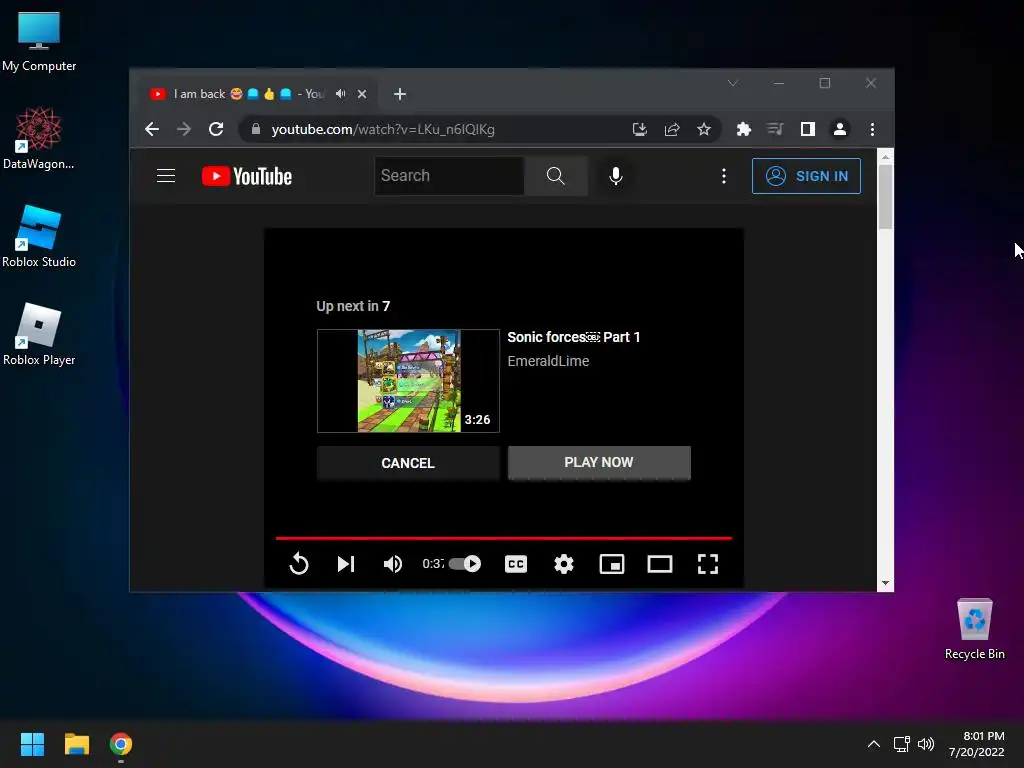Click the EmeraldLime channel name

[548, 361]
